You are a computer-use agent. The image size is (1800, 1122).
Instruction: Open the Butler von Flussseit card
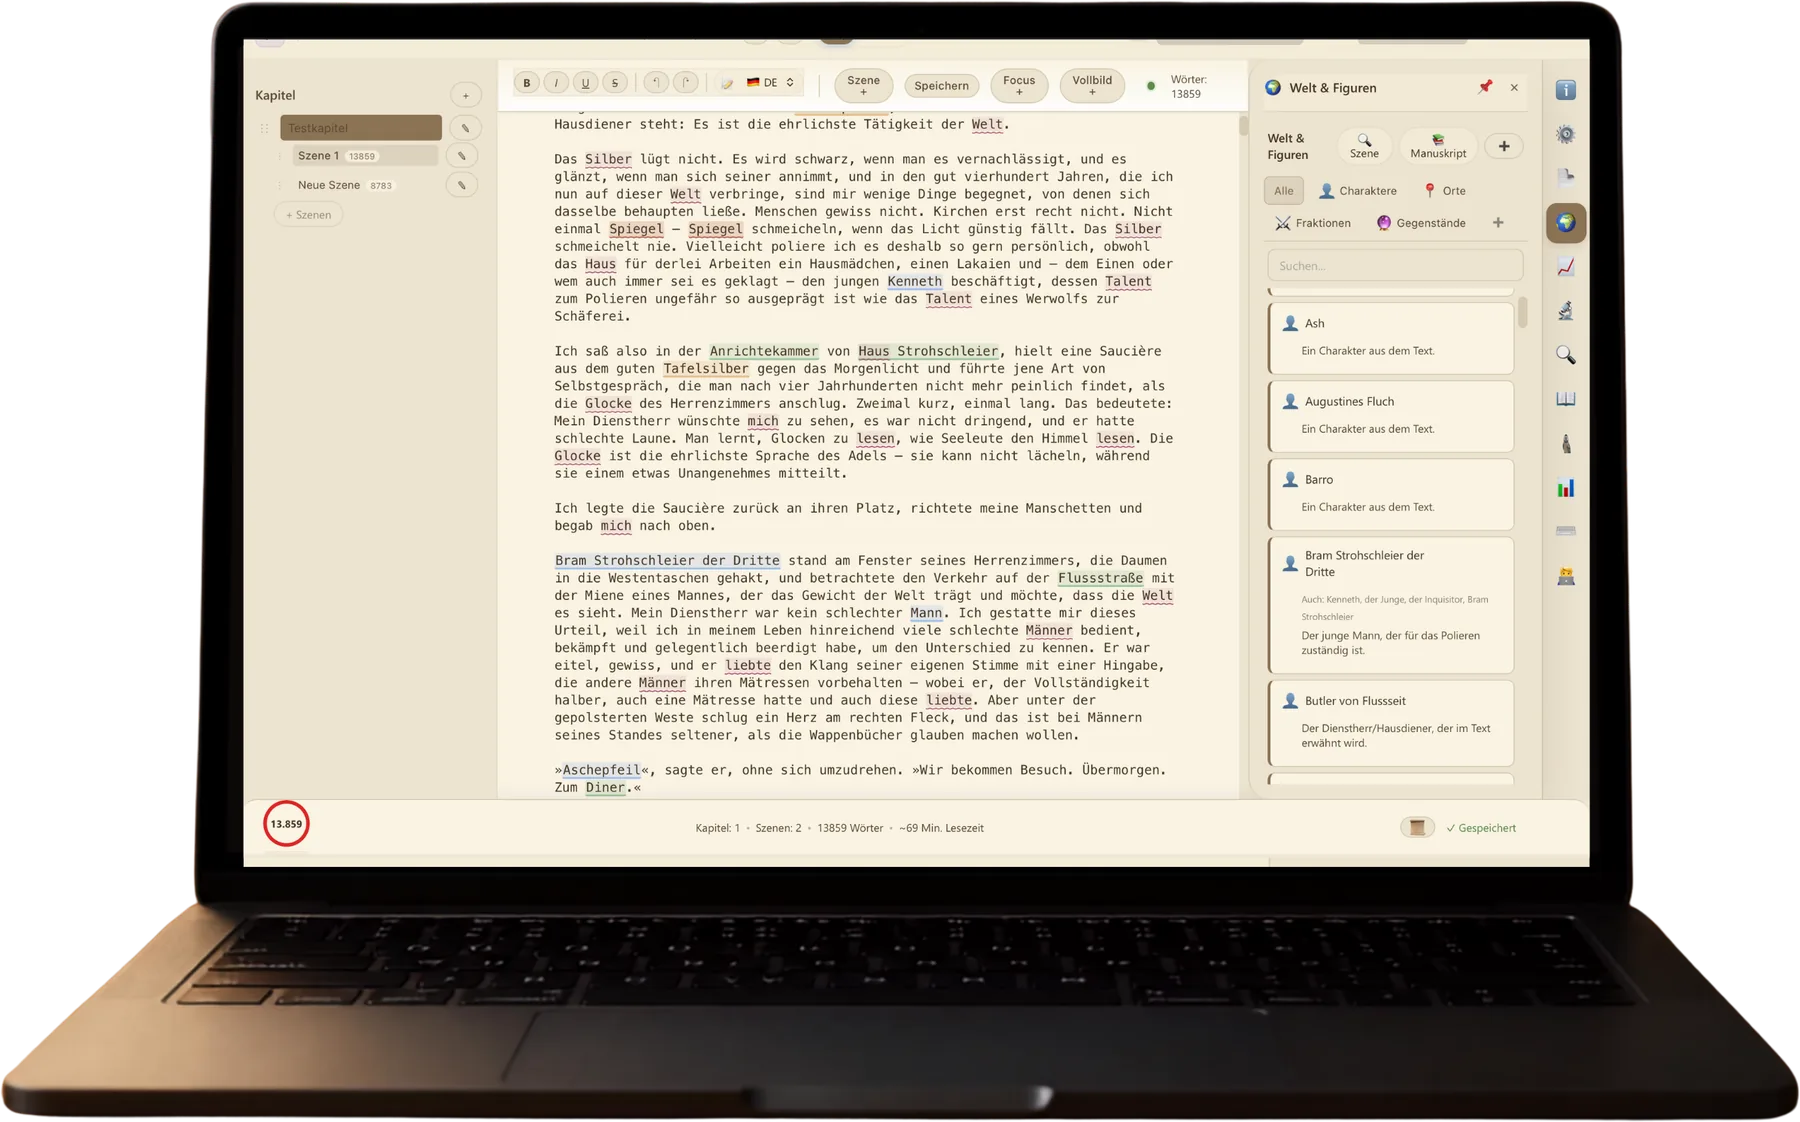(x=1391, y=723)
